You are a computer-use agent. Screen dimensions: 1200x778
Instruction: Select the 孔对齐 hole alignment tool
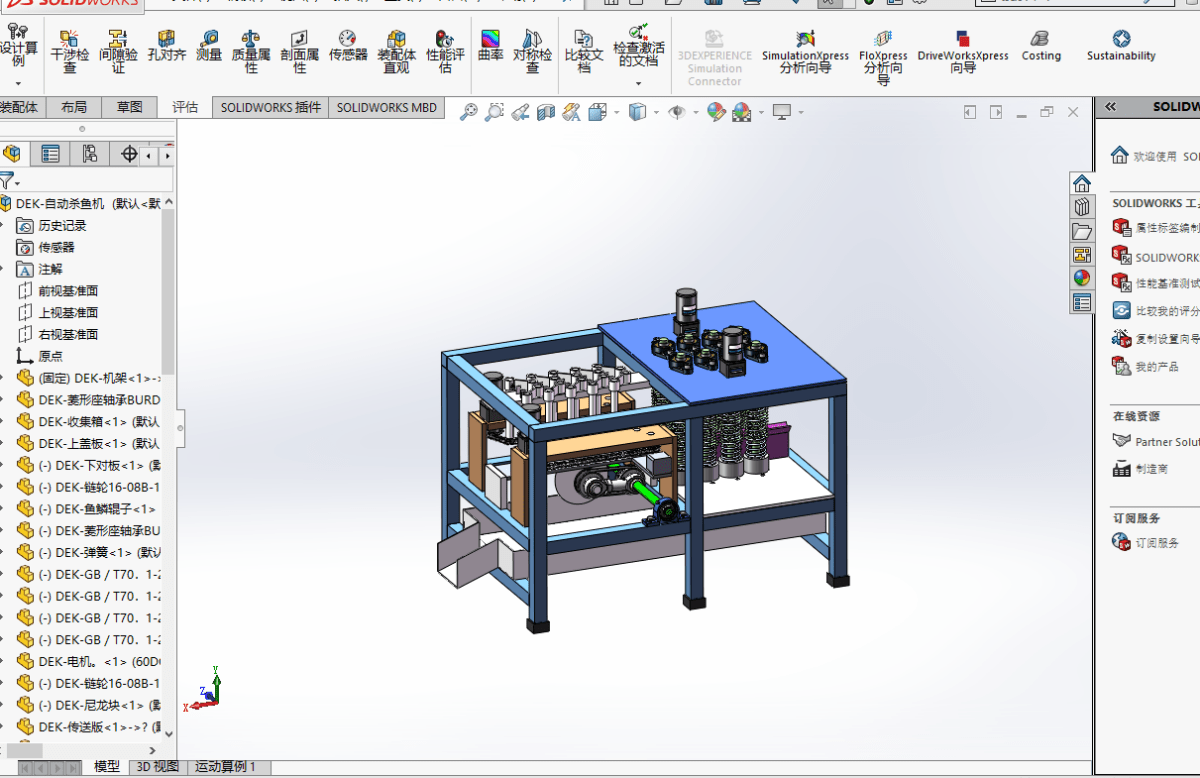[167, 46]
